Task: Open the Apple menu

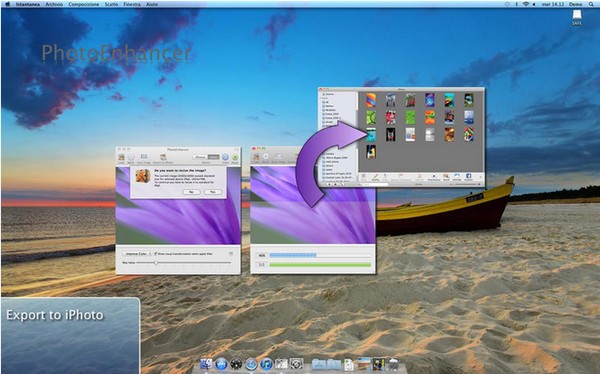Action: click(7, 4)
